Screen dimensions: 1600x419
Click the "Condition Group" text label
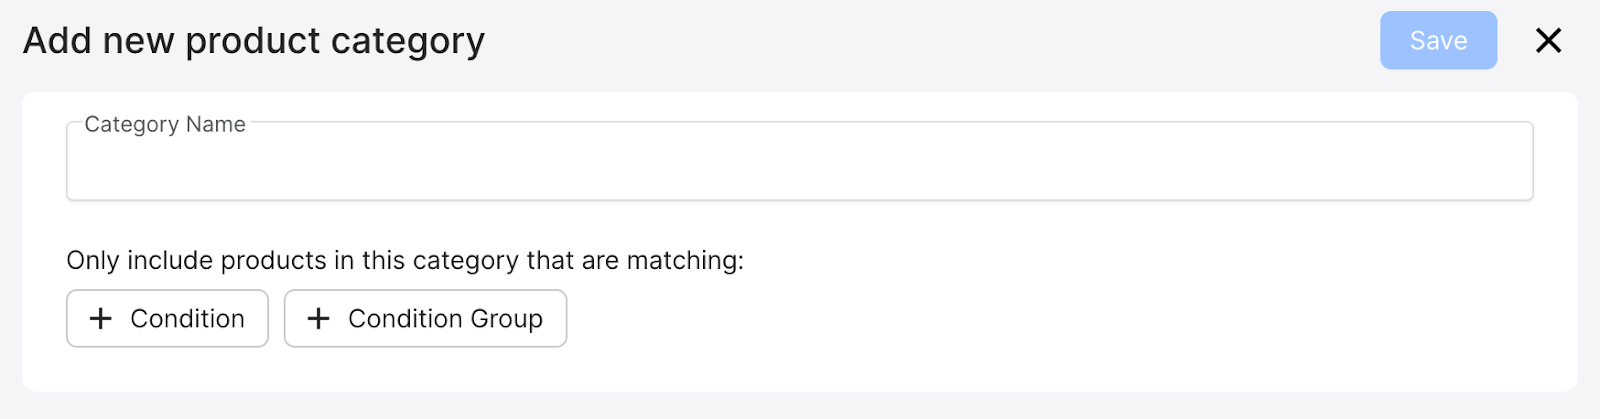445,319
